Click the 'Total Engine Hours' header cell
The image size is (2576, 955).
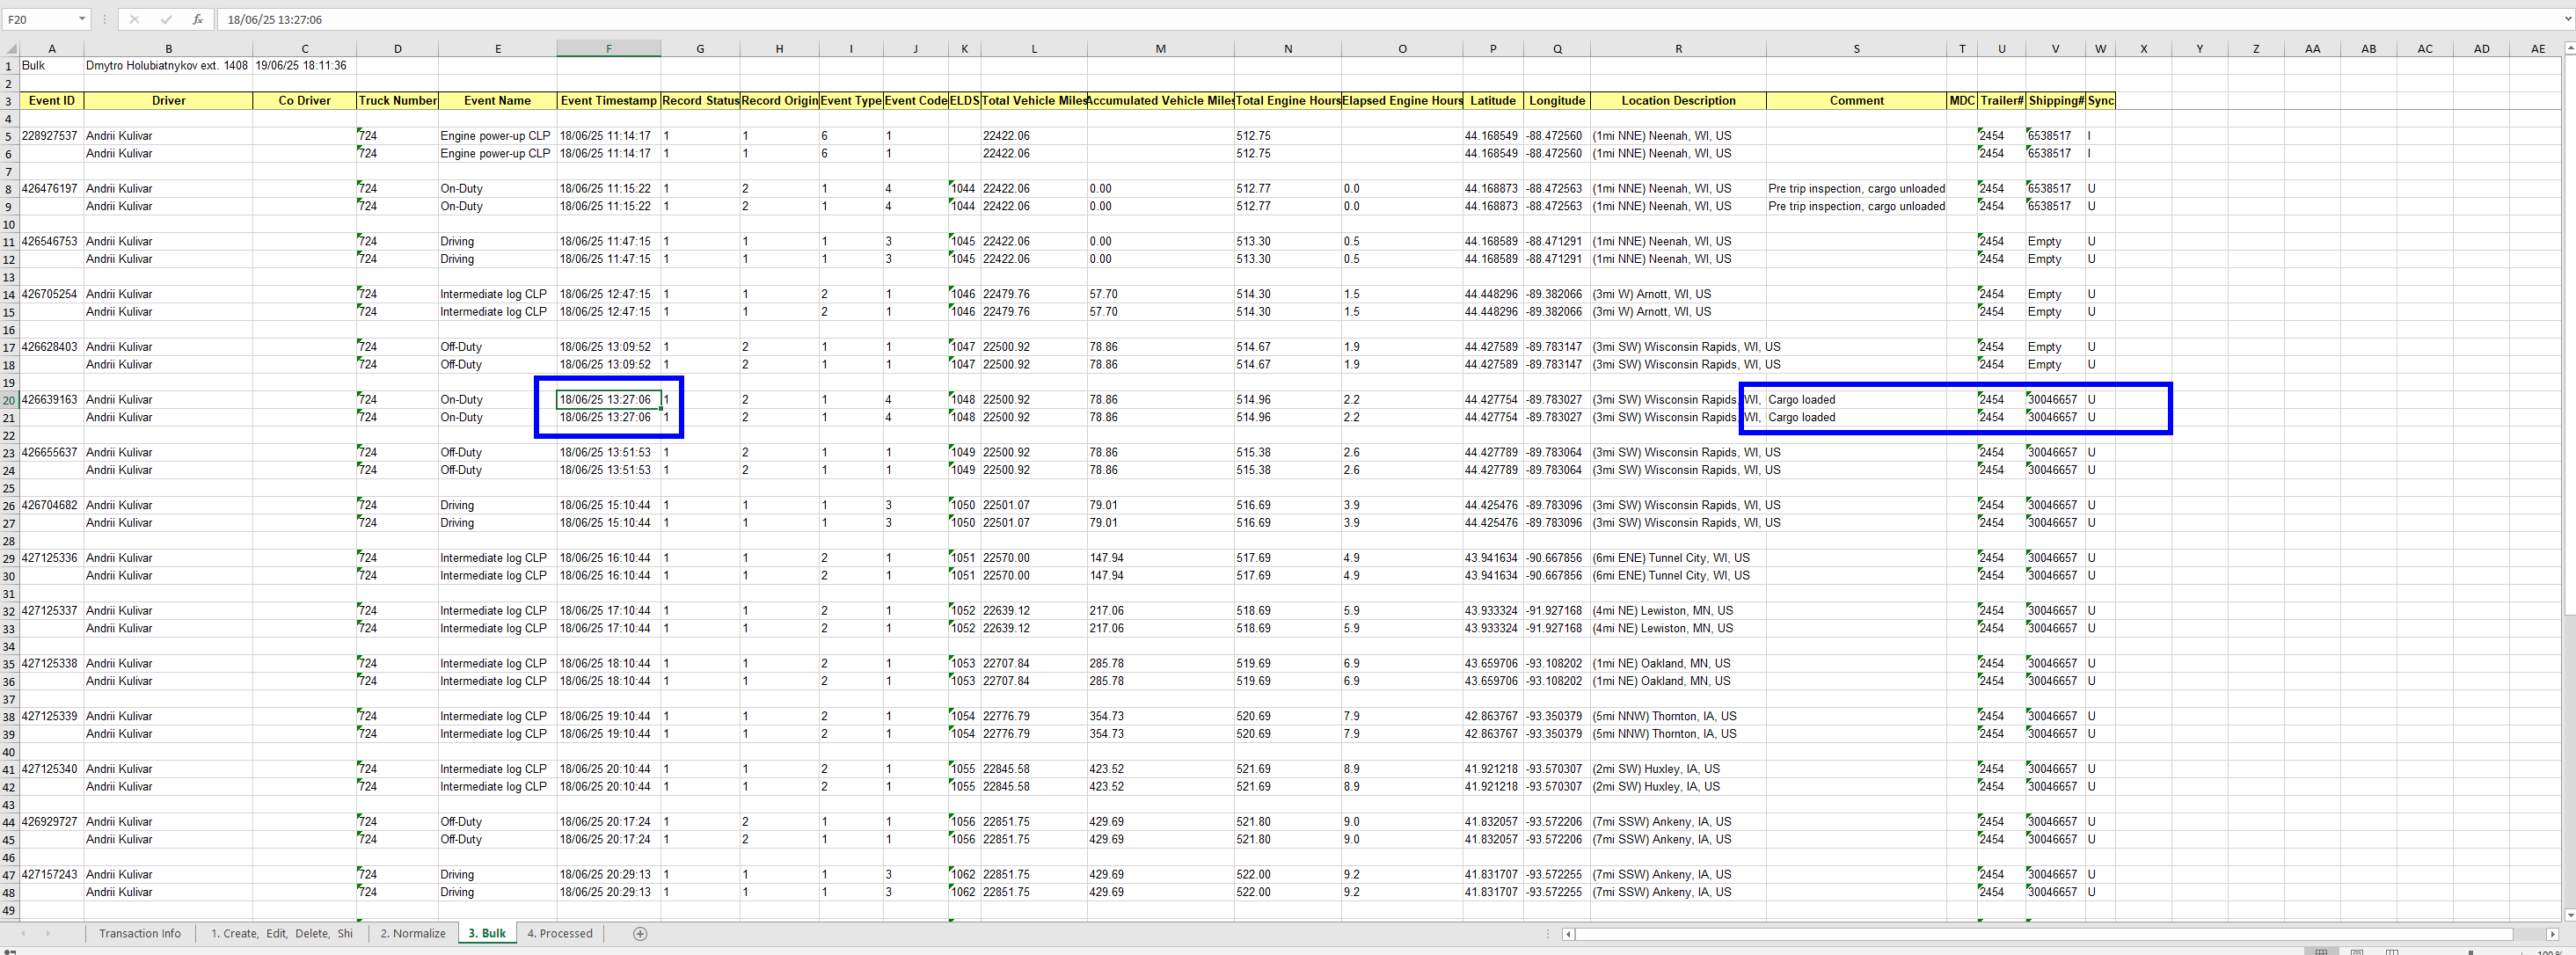[x=1288, y=101]
